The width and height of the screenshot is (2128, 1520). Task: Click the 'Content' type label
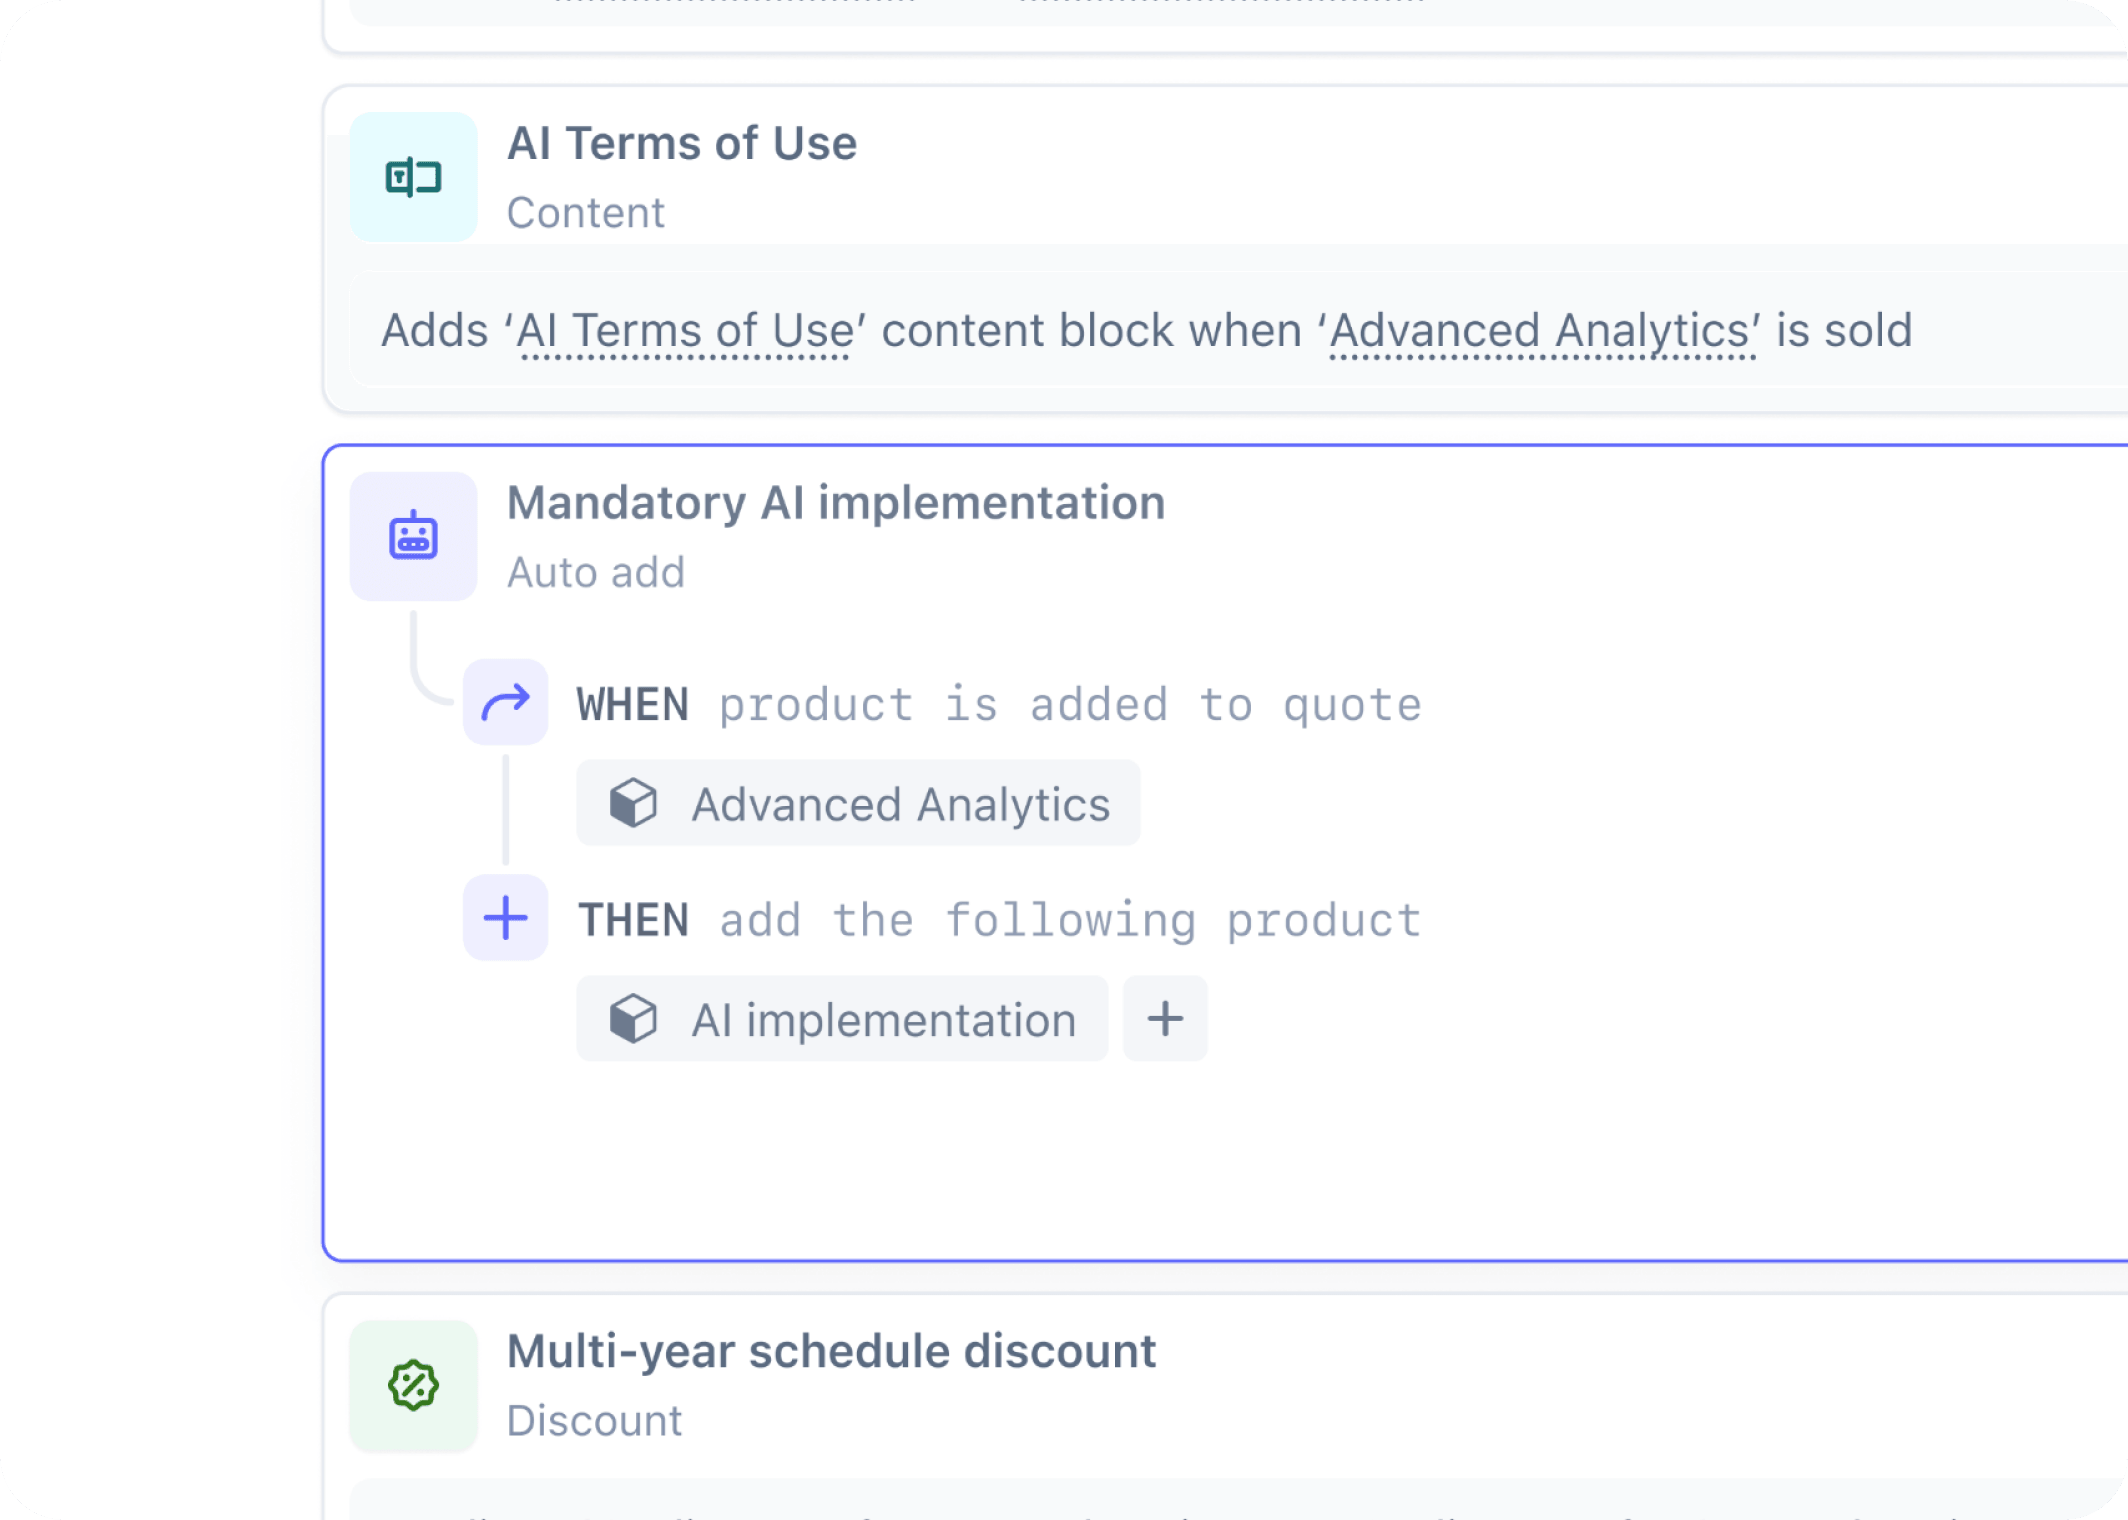pyautogui.click(x=587, y=212)
